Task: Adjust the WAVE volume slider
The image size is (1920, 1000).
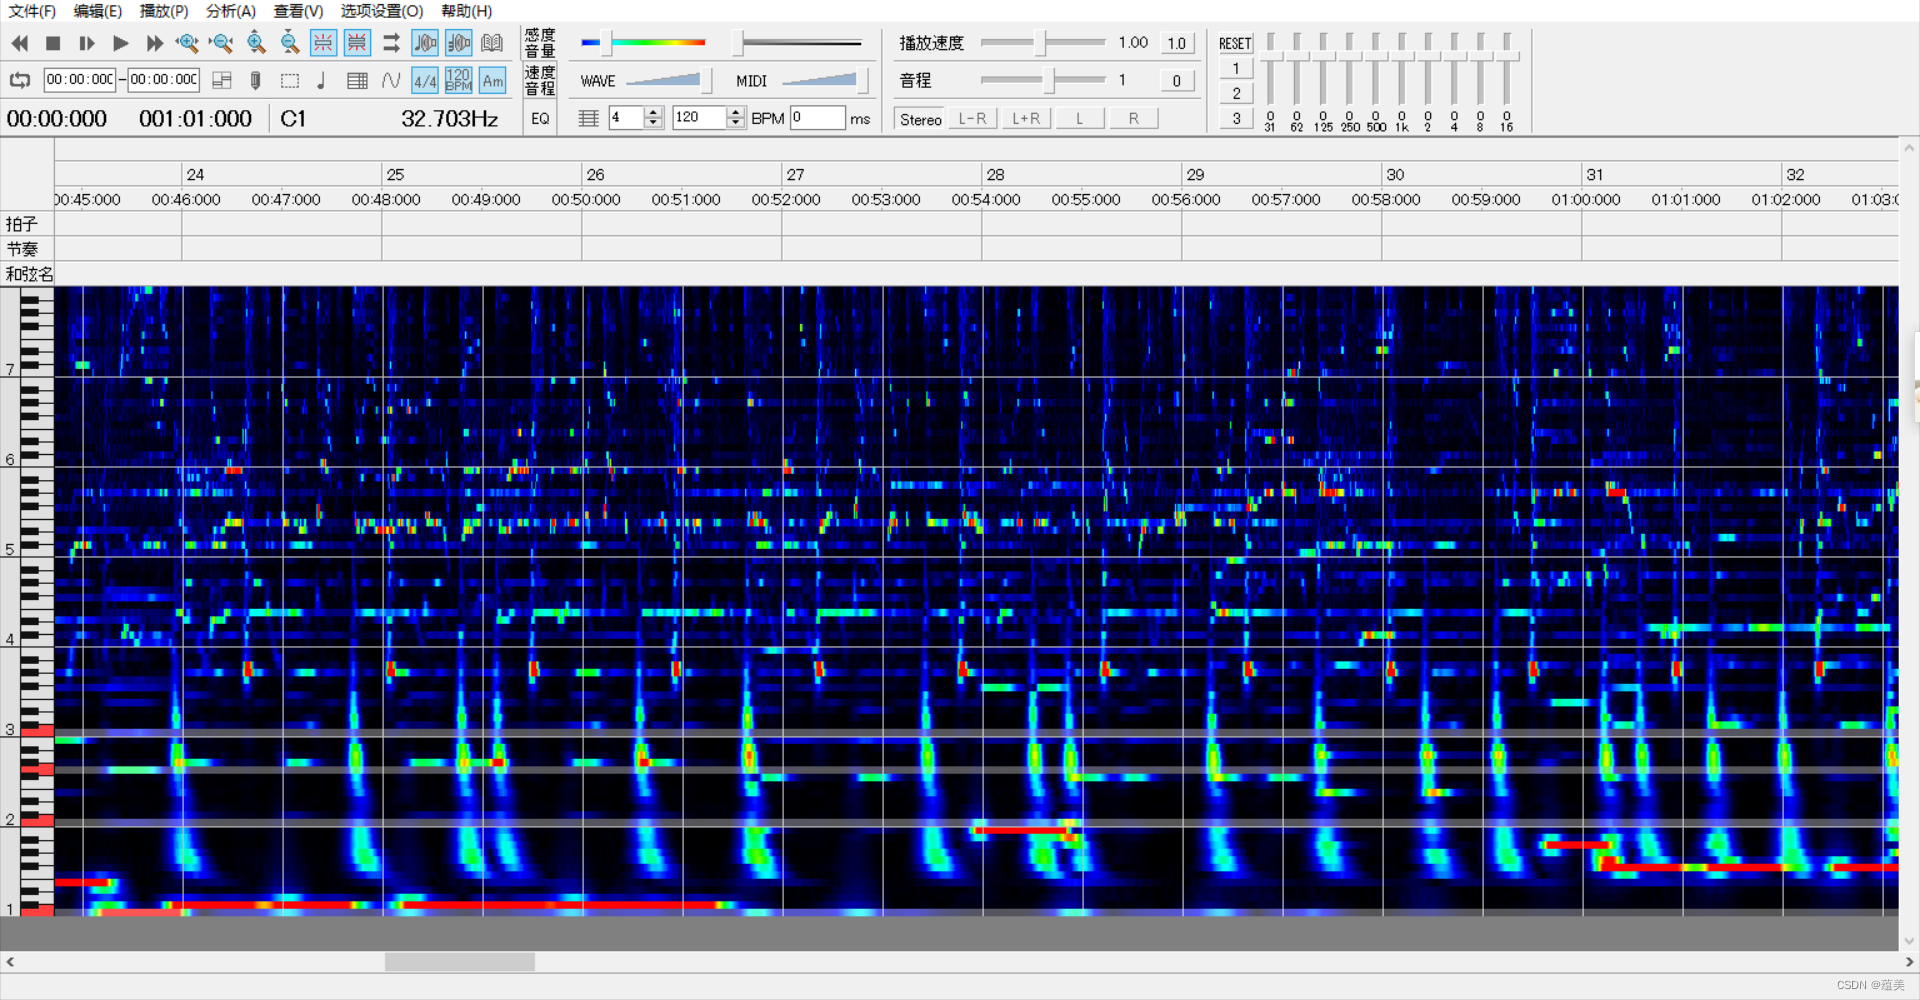Action: point(668,80)
